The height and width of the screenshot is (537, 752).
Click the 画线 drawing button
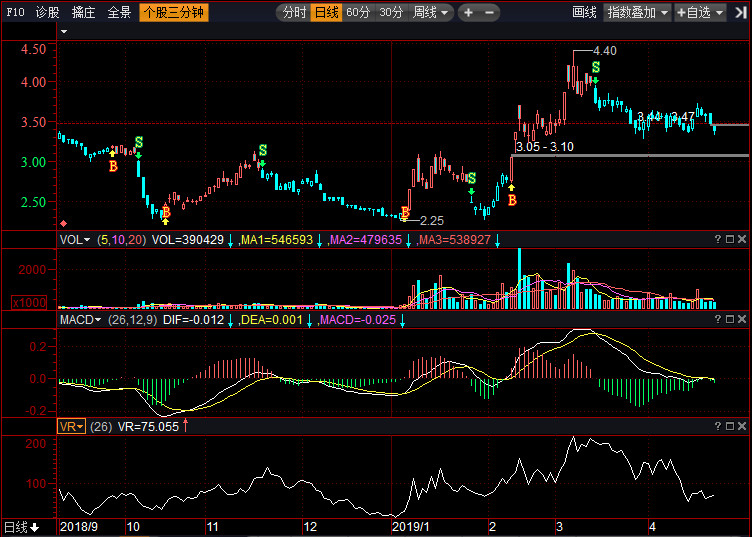pos(584,12)
